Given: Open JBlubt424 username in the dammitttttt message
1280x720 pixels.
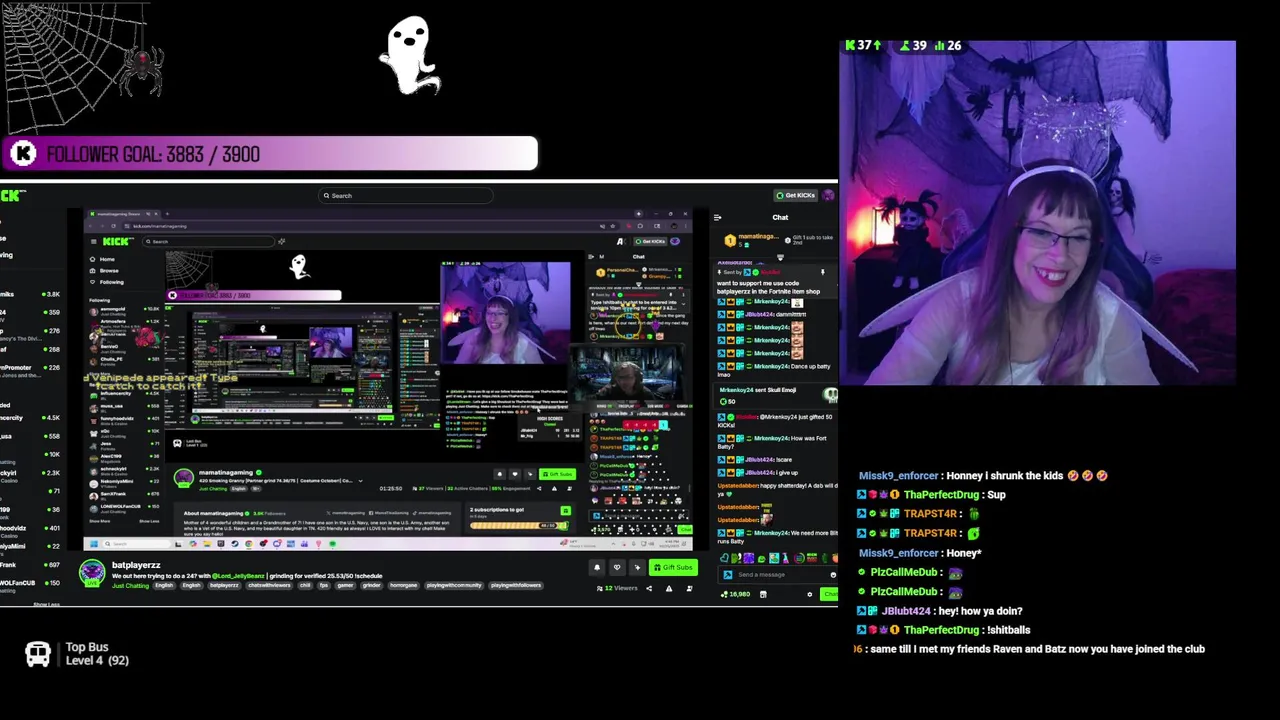Looking at the screenshot, I should click(759, 314).
